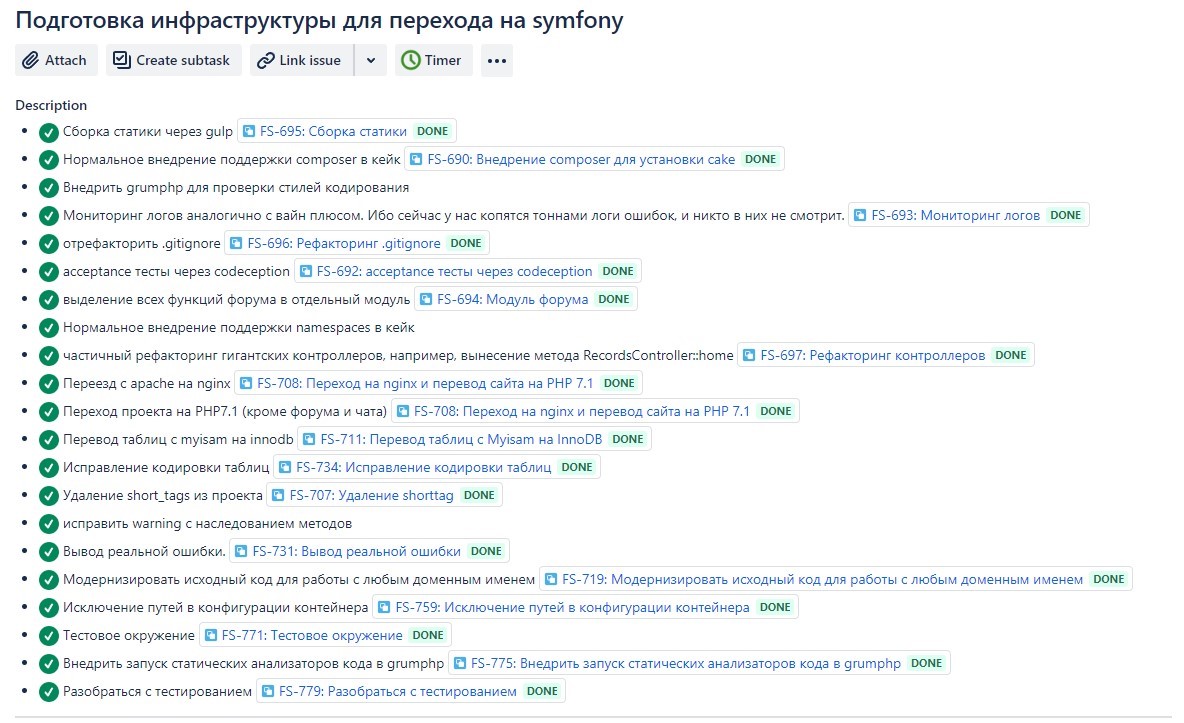Click green checkmark beside Удаление short_tags из проекта
1184x723 pixels.
click(49, 496)
